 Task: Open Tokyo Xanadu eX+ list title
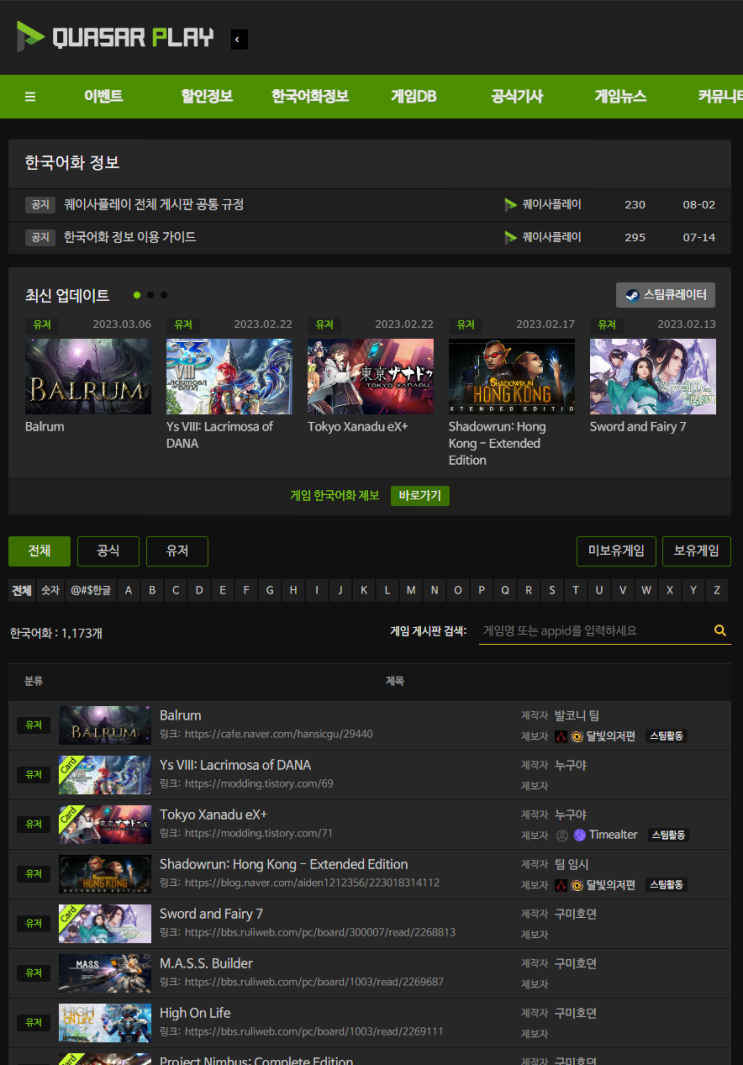pyautogui.click(x=213, y=814)
